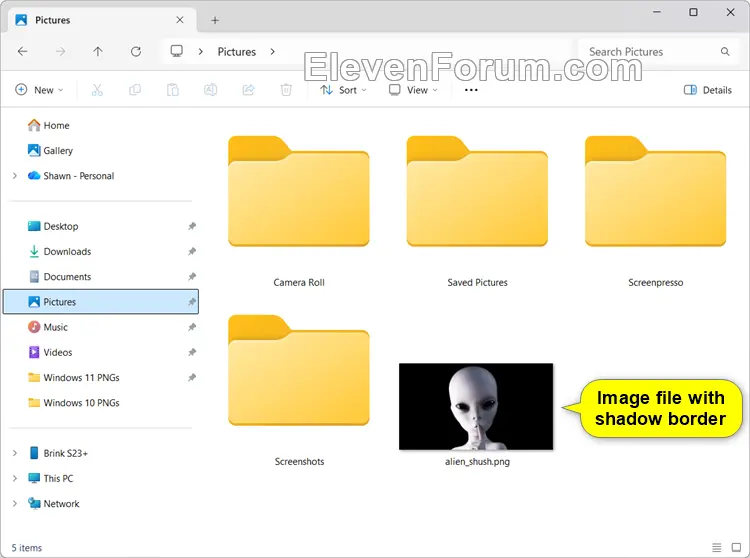Go up one folder level

(x=98, y=52)
